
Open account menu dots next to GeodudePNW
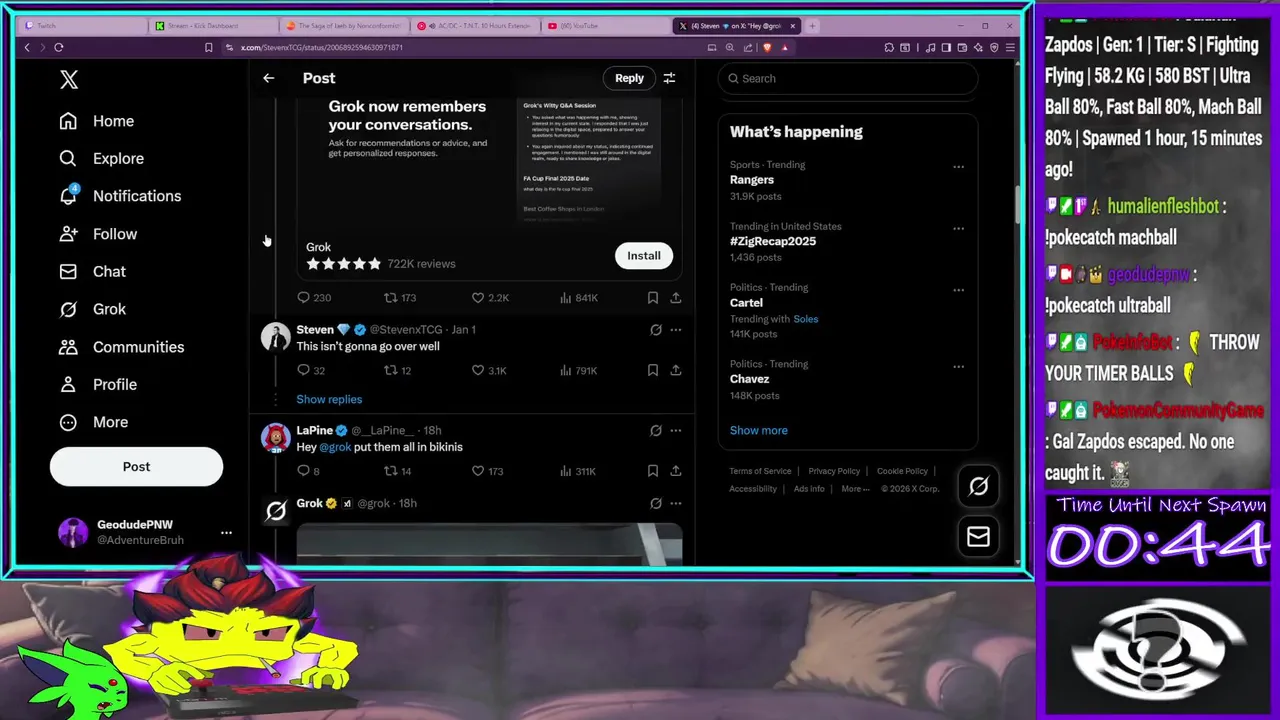coord(226,533)
